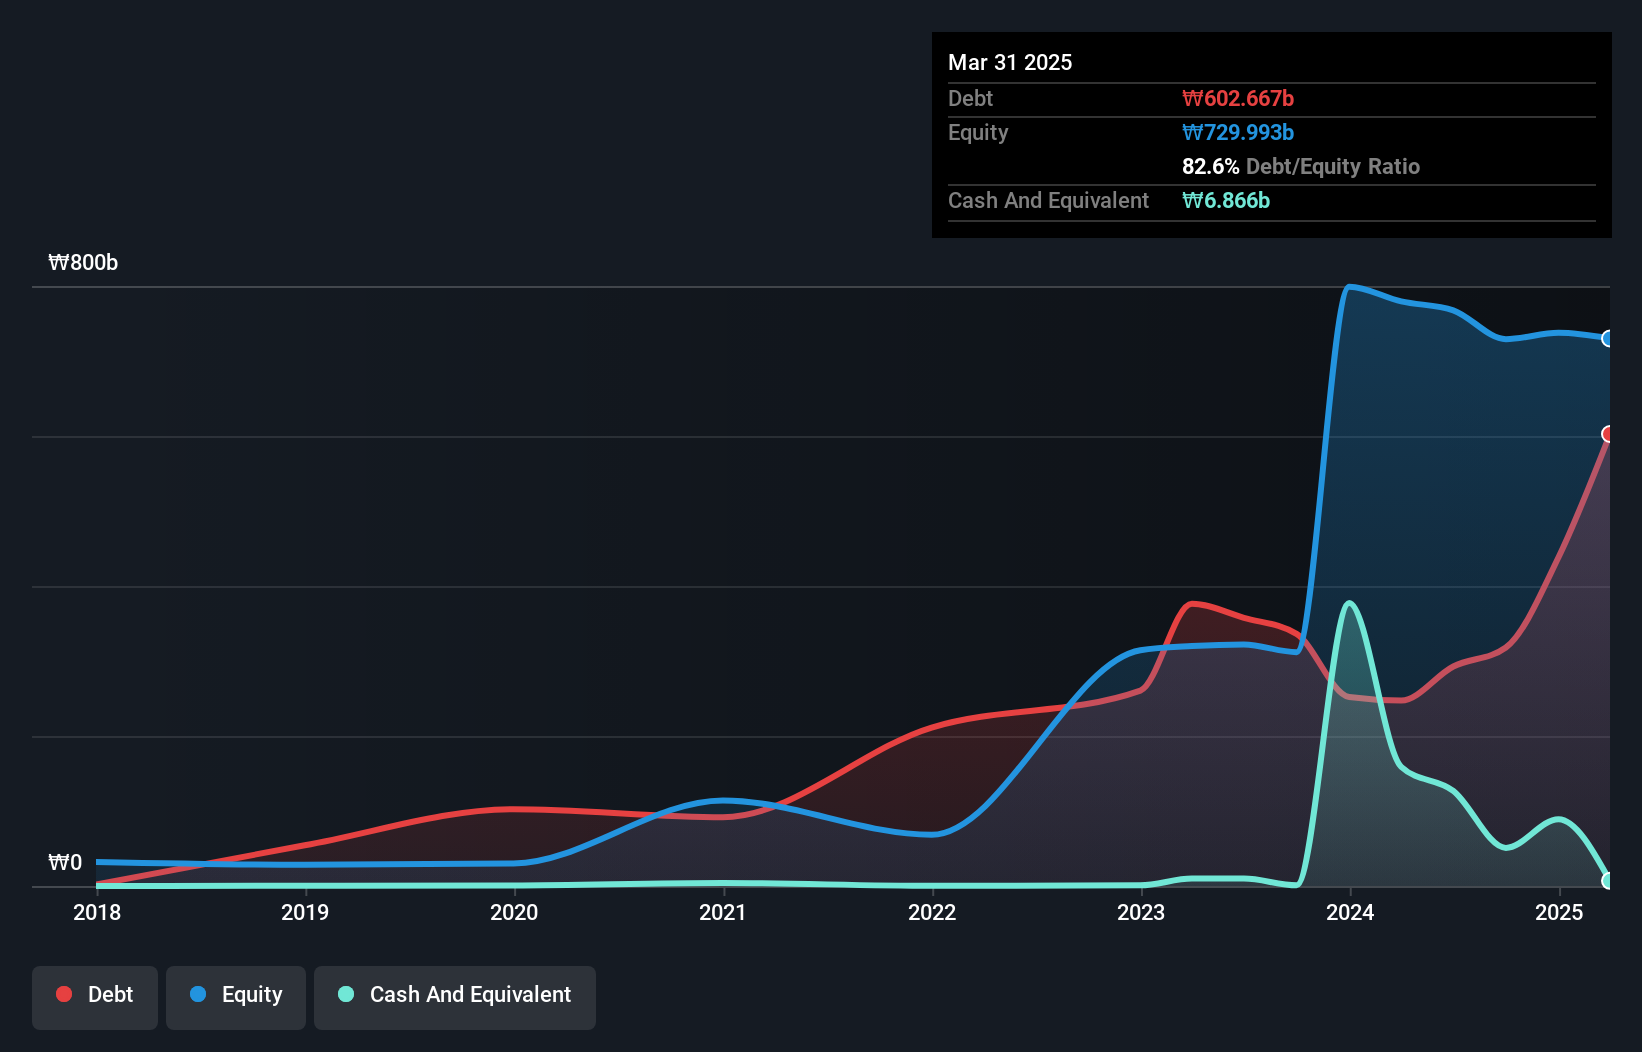Click the ₩602.667b debt value

[1238, 99]
